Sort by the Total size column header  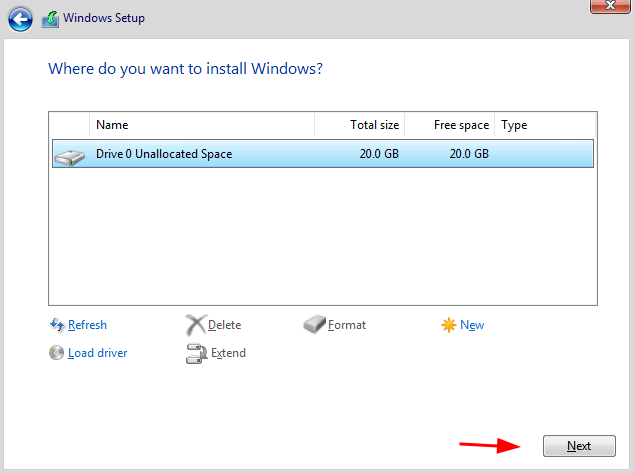tap(360, 125)
